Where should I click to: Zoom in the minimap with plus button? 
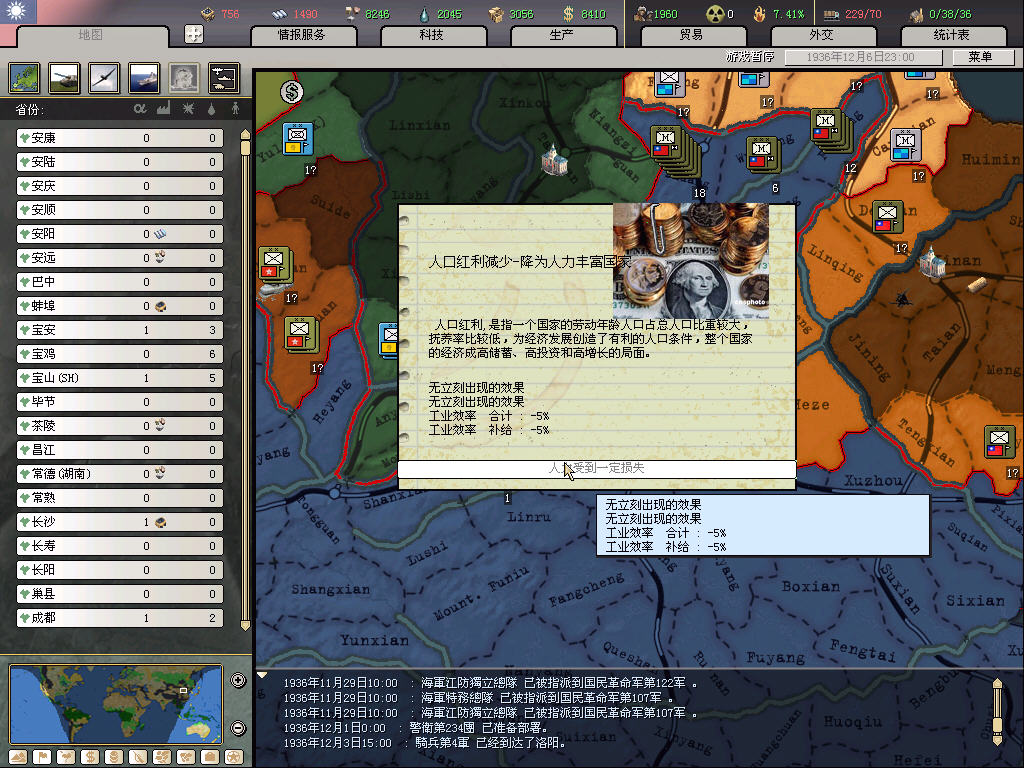point(238,680)
